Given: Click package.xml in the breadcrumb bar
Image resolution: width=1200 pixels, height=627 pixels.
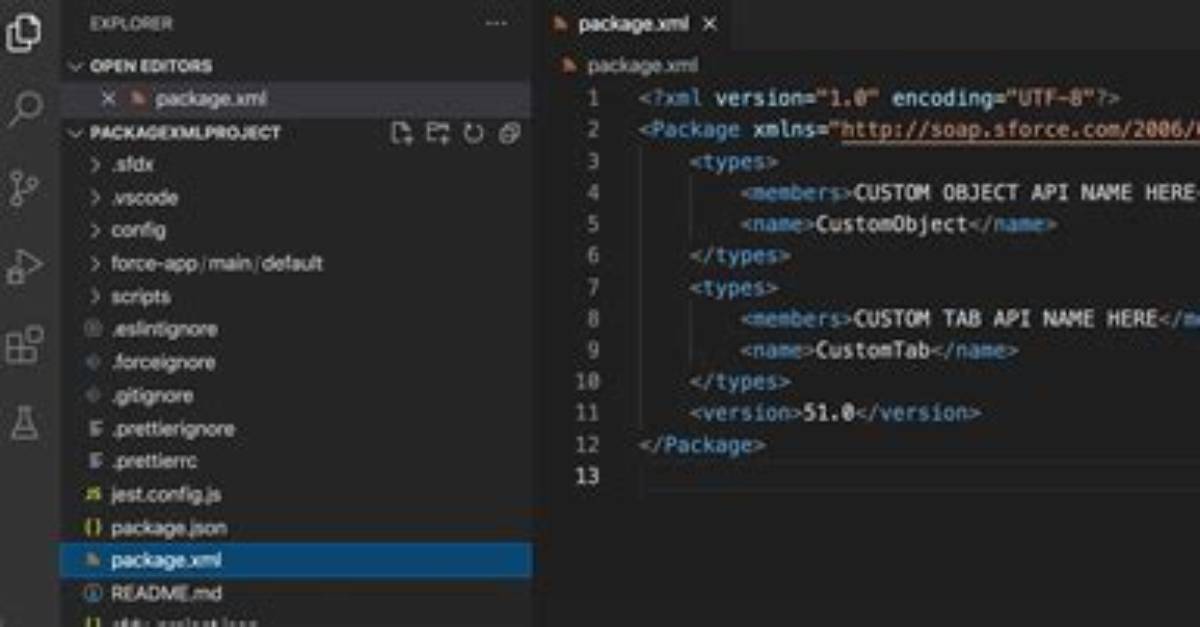Looking at the screenshot, I should coord(642,65).
